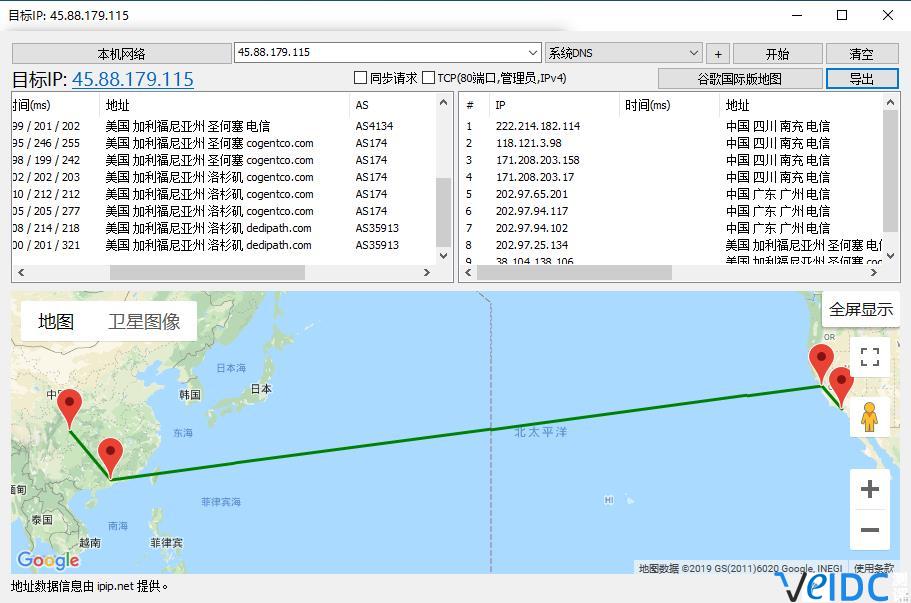Expand the target IP address dropdown
Image resolution: width=911 pixels, height=603 pixels.
532,53
